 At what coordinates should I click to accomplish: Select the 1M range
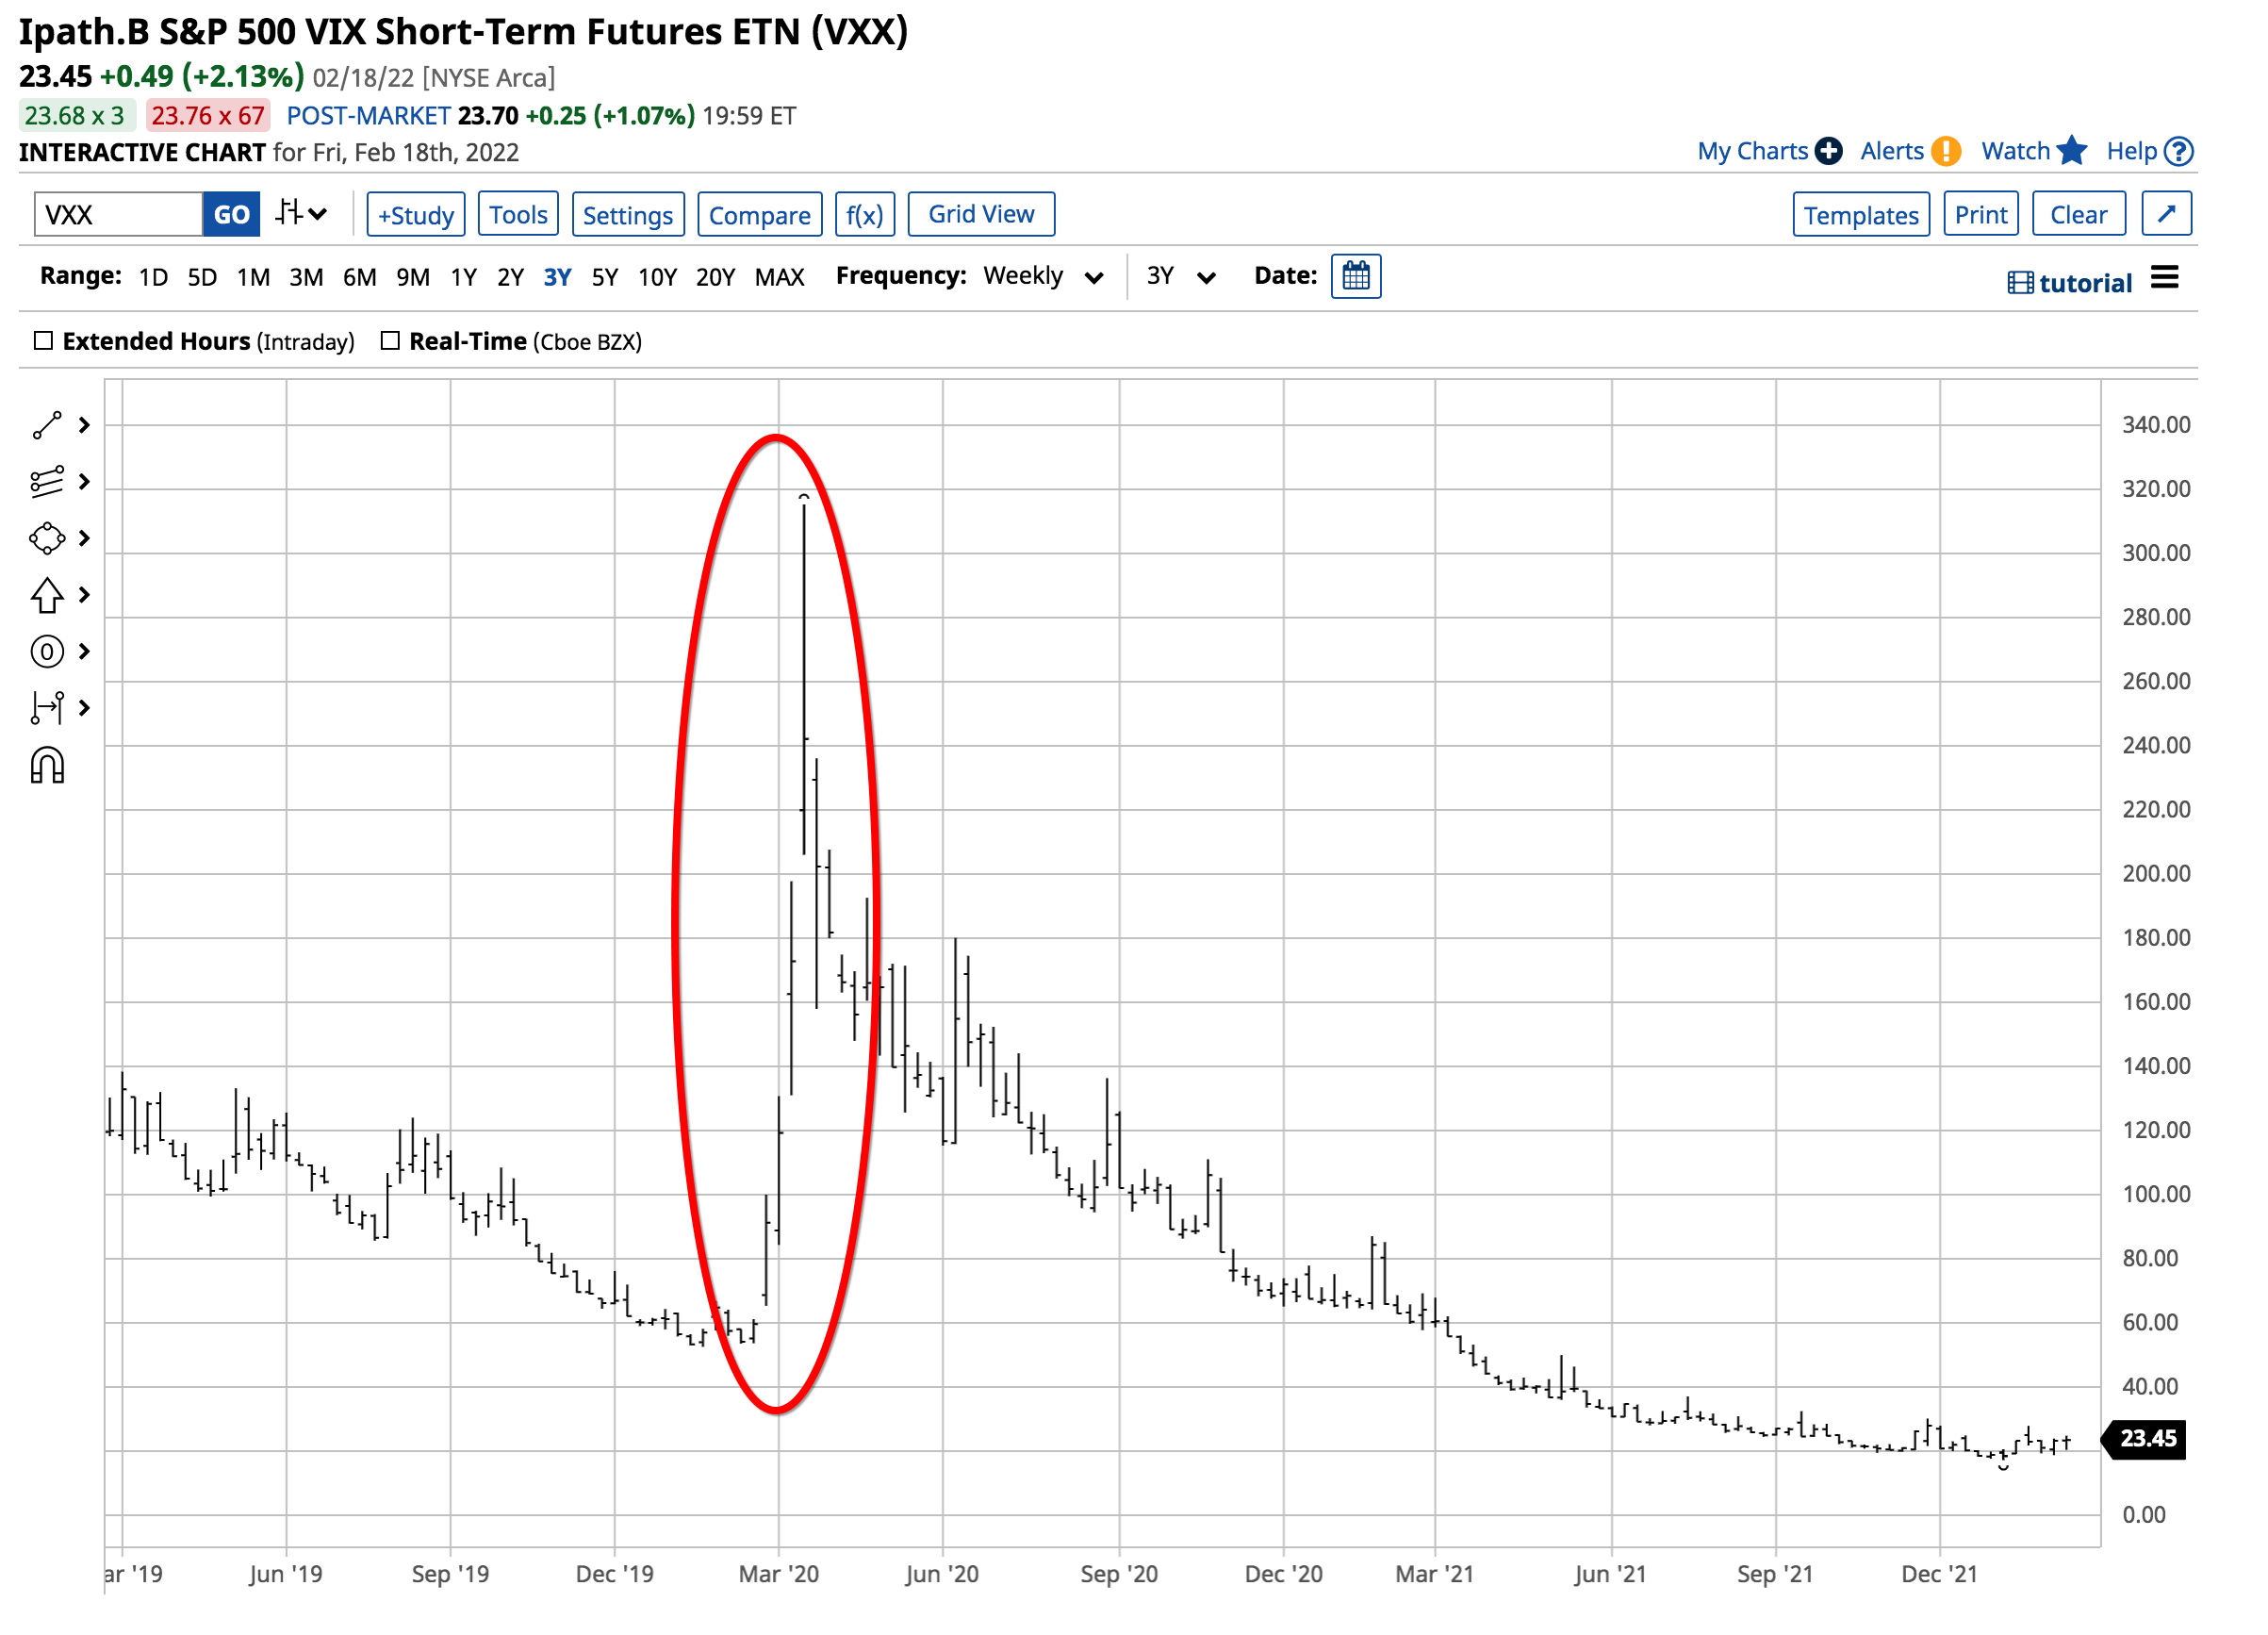click(x=253, y=277)
